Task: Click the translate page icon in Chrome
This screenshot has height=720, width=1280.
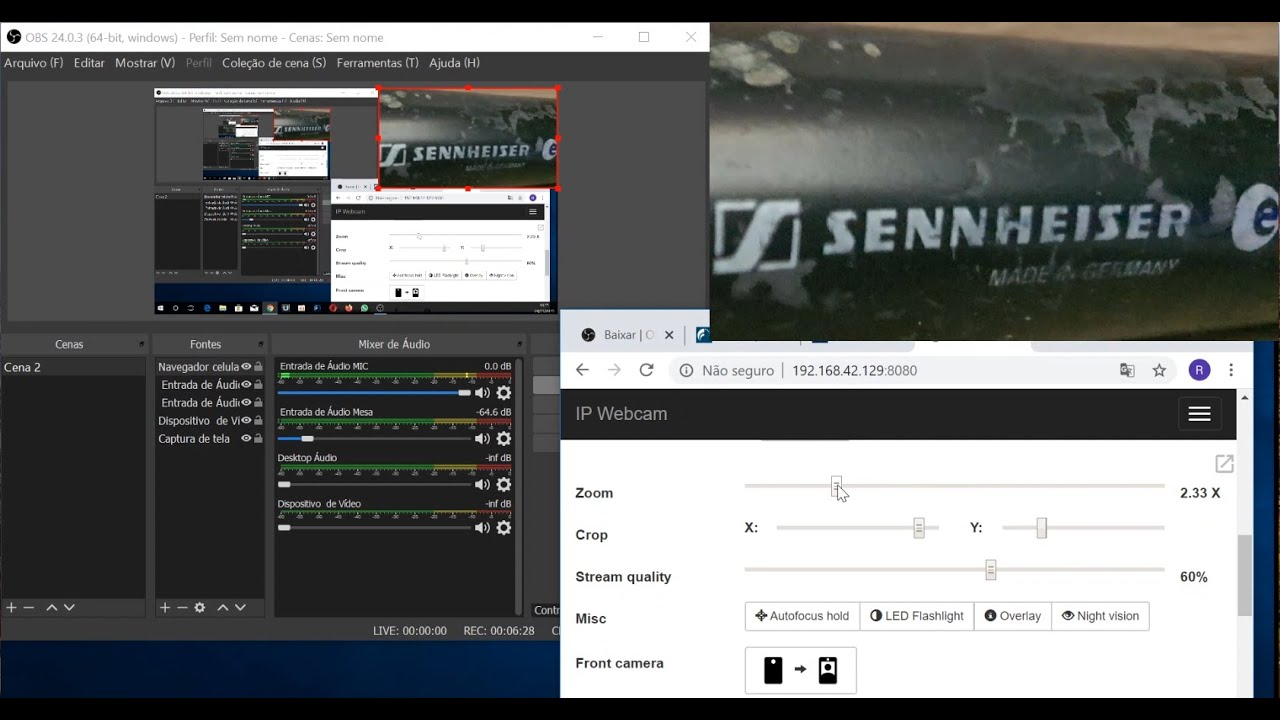Action: click(1127, 370)
